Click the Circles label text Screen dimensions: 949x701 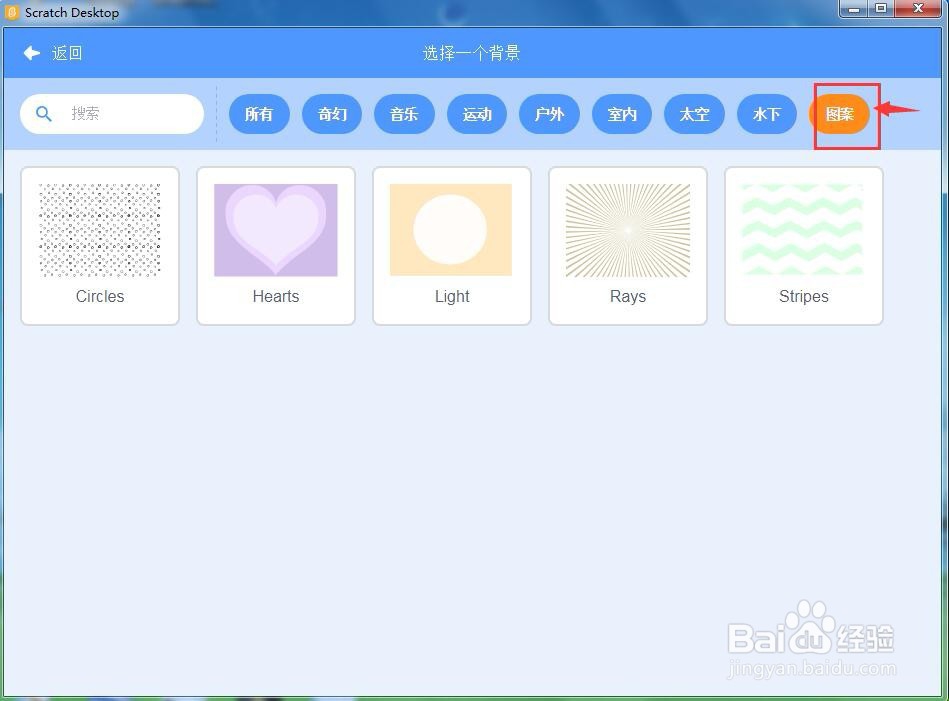[100, 296]
